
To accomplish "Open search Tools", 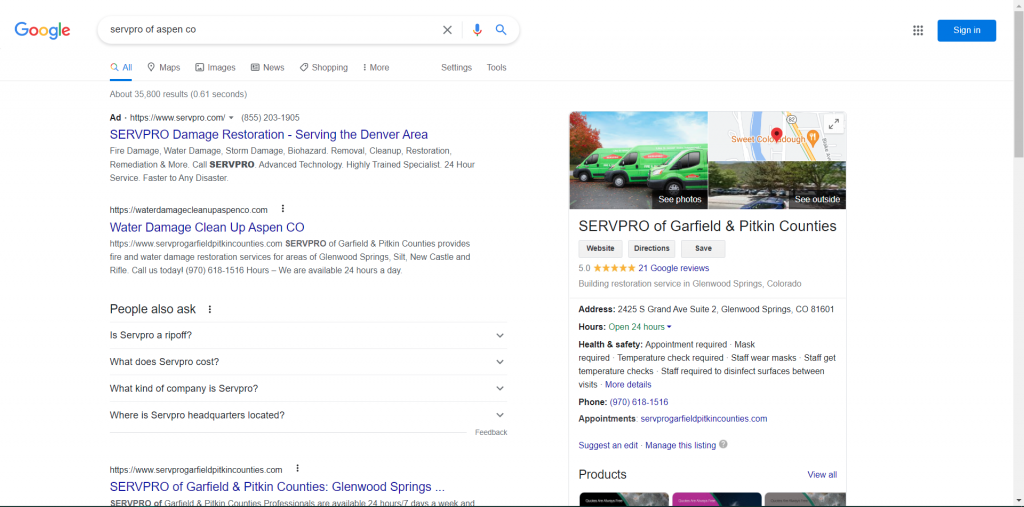I will (496, 67).
